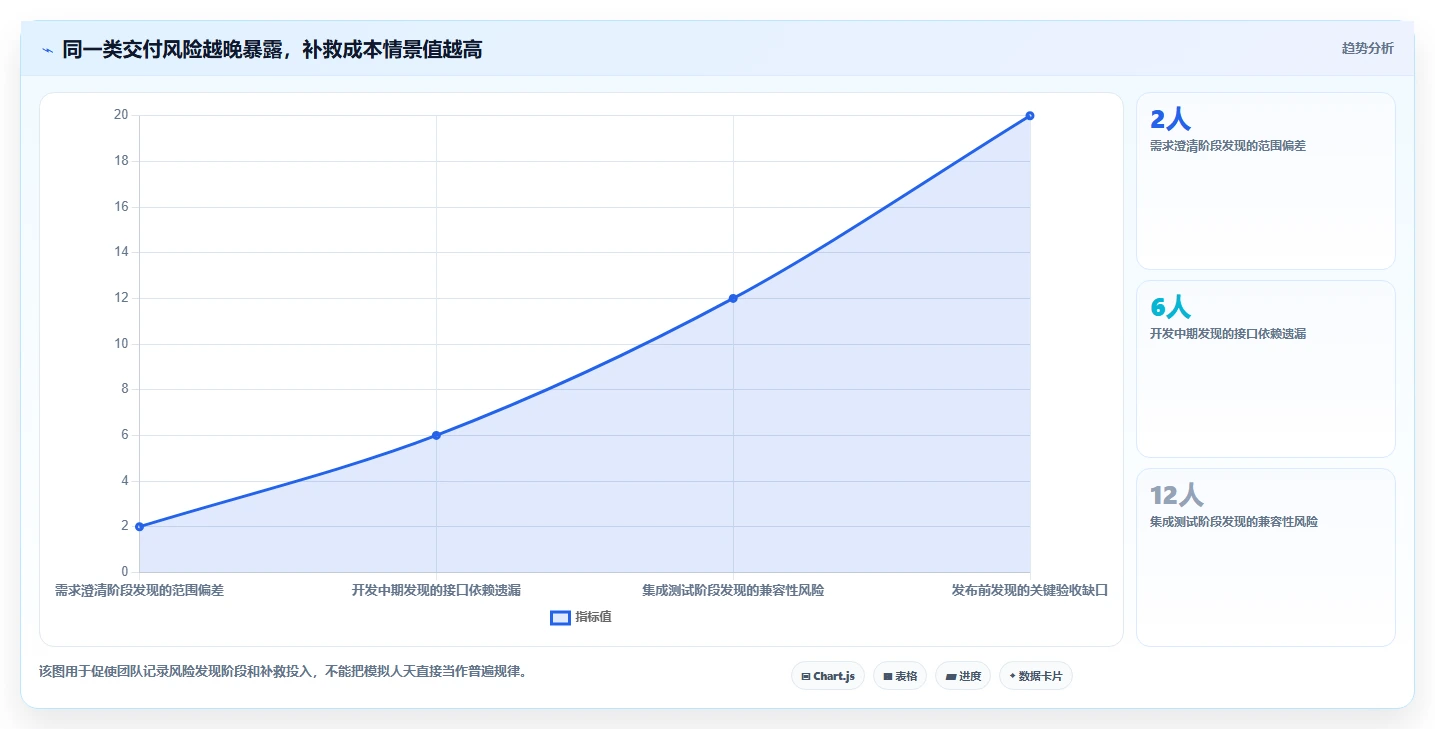
Task: Select the Chart.js tag chip
Action: point(827,676)
